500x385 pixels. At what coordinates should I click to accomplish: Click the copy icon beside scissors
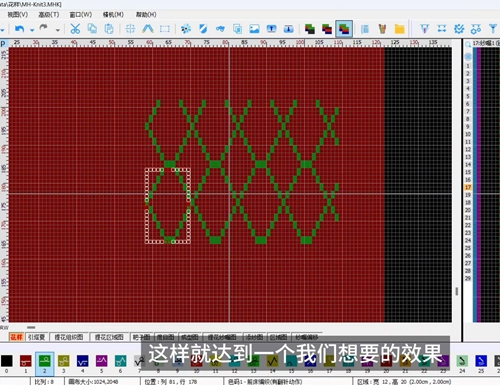[x=92, y=29]
